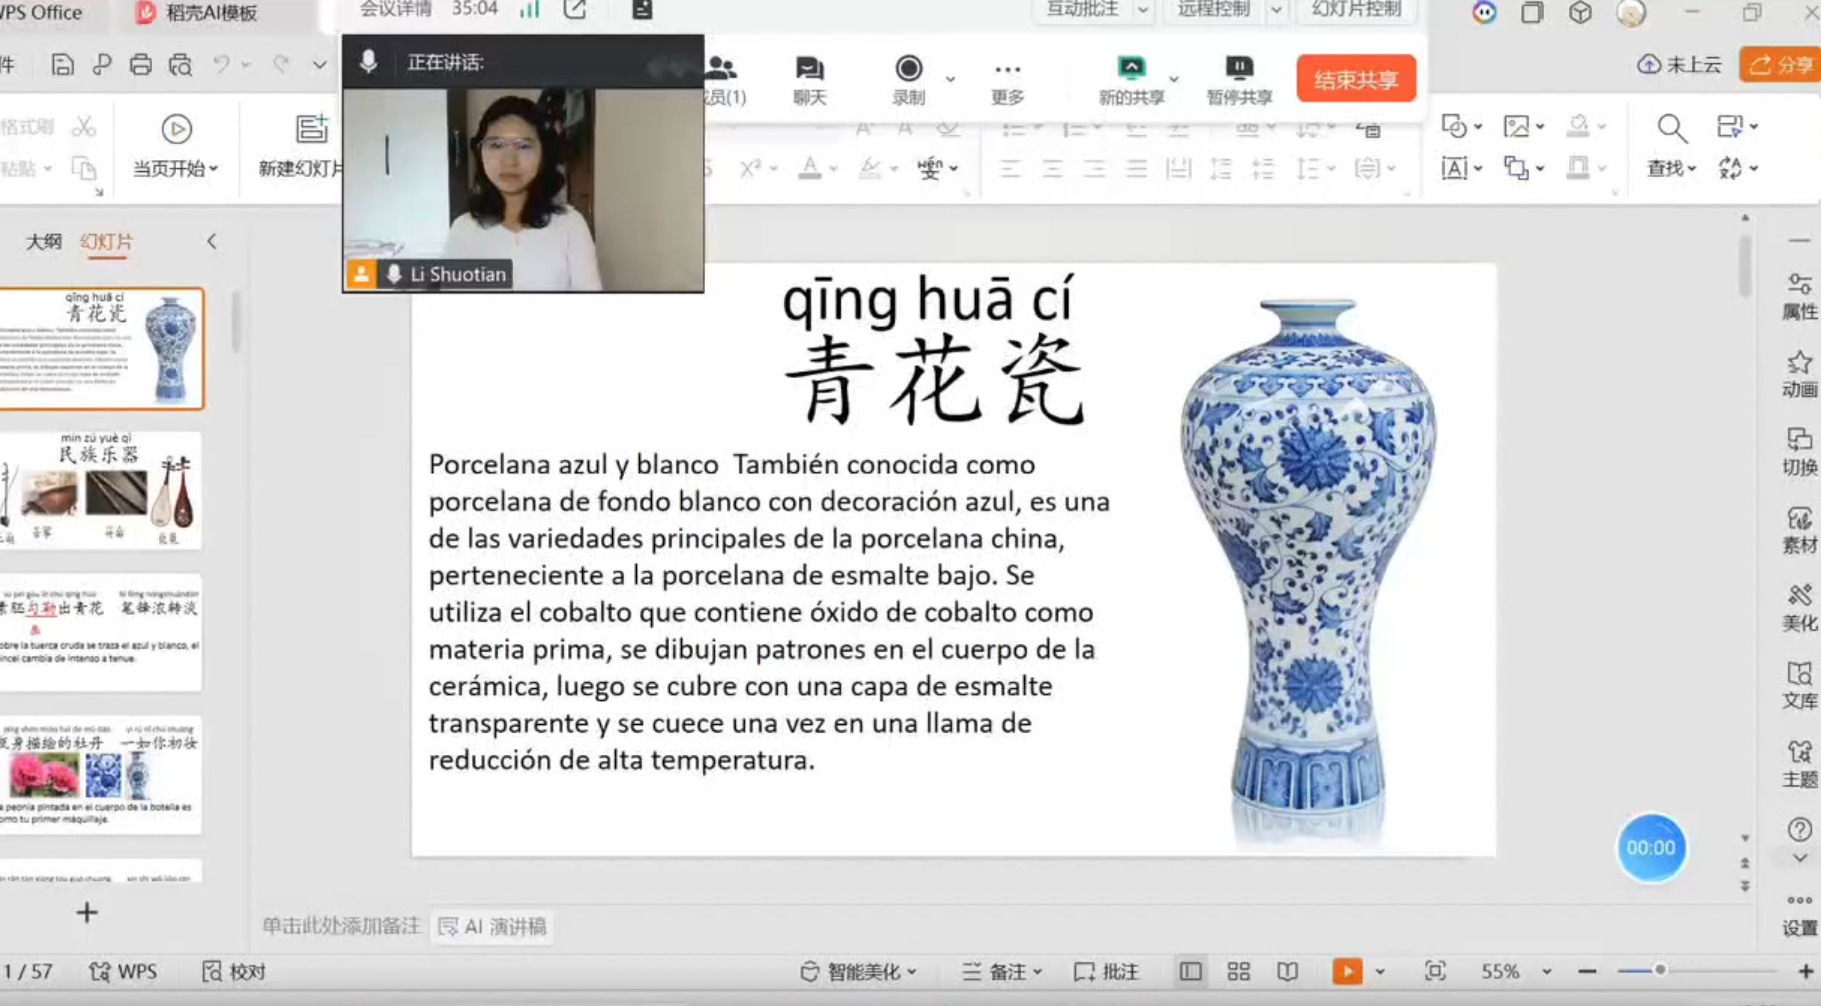Click the AI 演讲稿 button
The height and width of the screenshot is (1006, 1821).
click(x=493, y=927)
